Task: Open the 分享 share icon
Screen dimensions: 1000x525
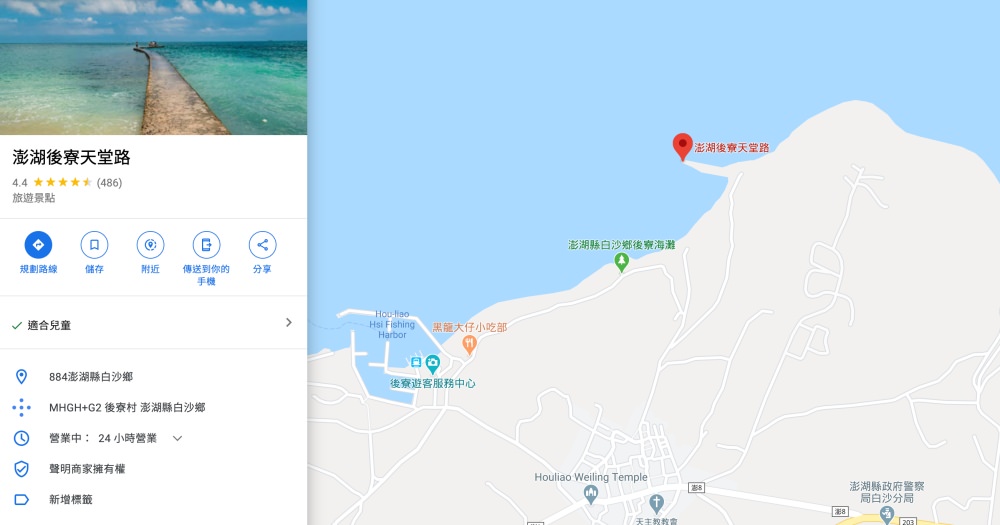Action: click(x=262, y=245)
